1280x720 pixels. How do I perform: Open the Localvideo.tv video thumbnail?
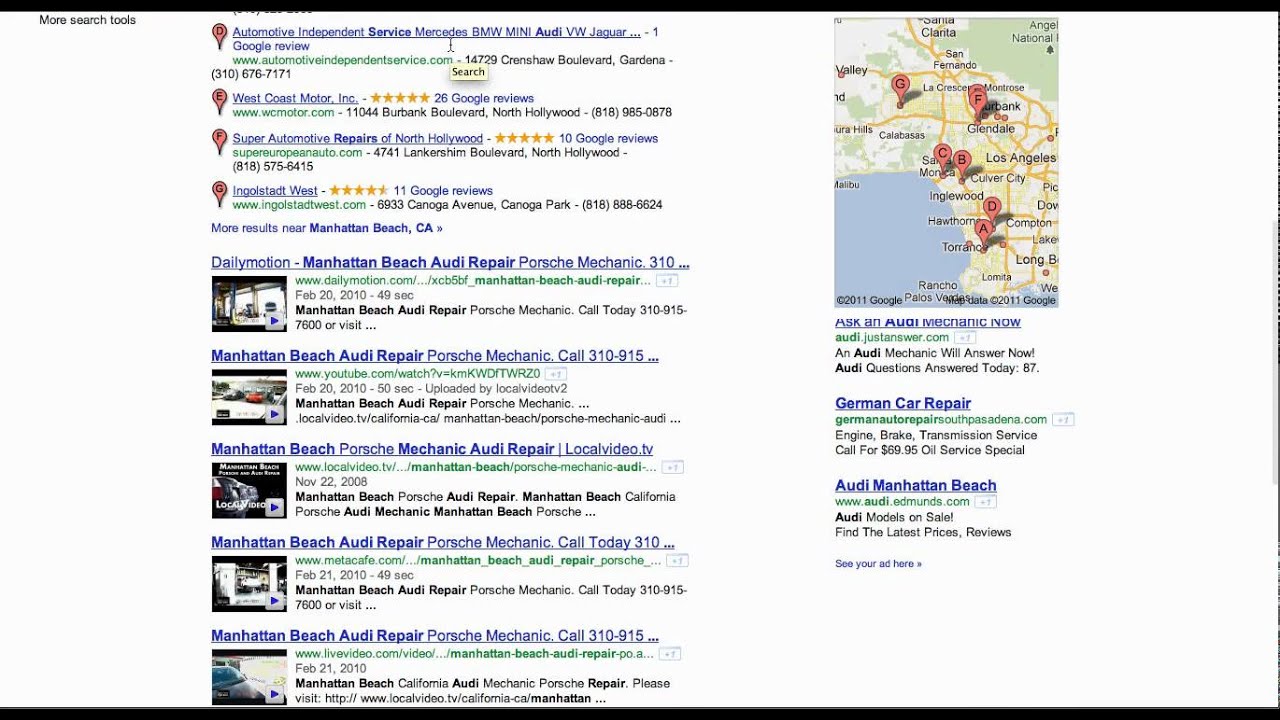[249, 490]
